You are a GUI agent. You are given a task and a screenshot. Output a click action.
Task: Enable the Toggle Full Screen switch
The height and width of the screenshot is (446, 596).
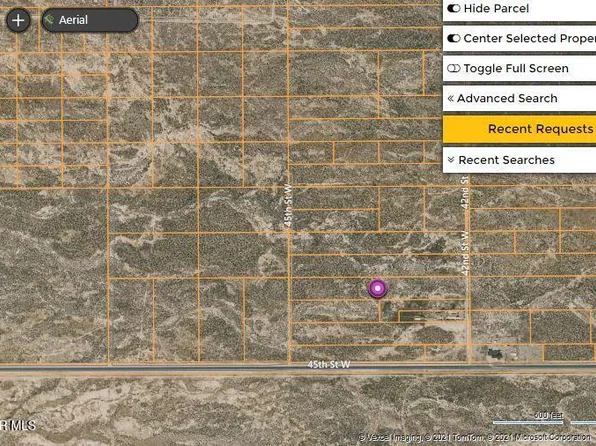click(454, 68)
